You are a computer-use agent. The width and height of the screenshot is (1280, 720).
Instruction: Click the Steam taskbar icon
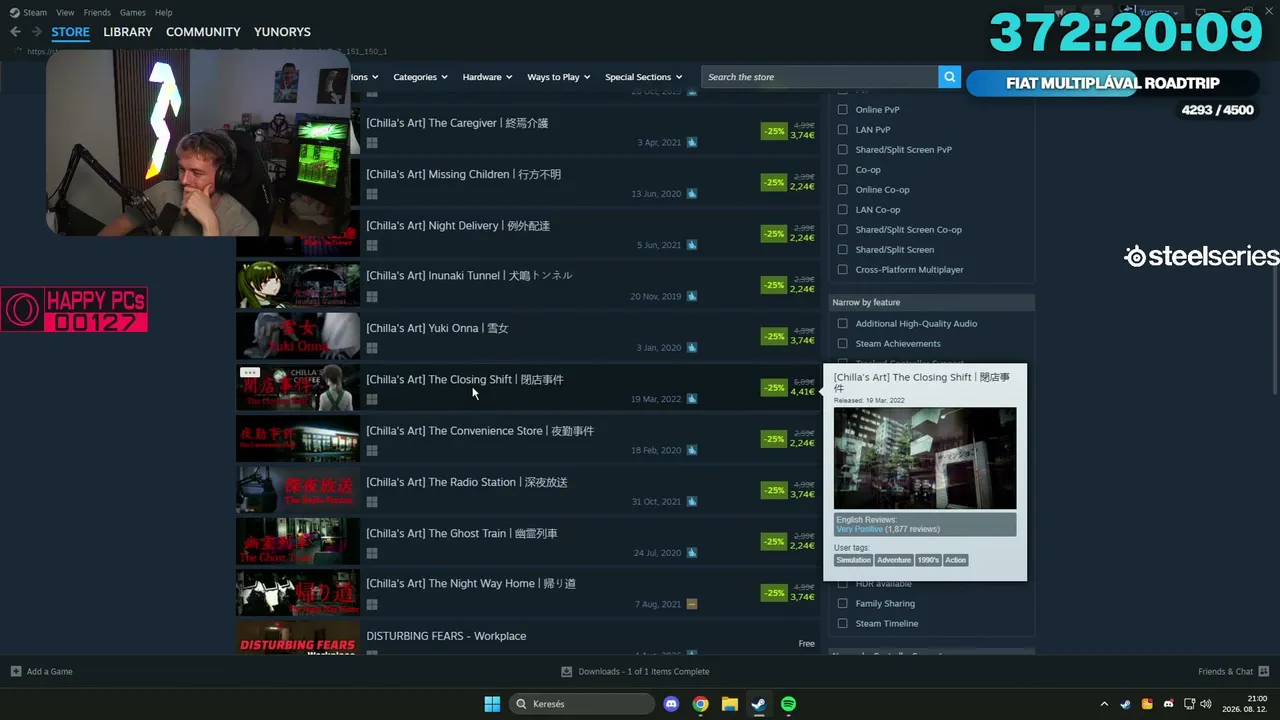[x=759, y=704]
